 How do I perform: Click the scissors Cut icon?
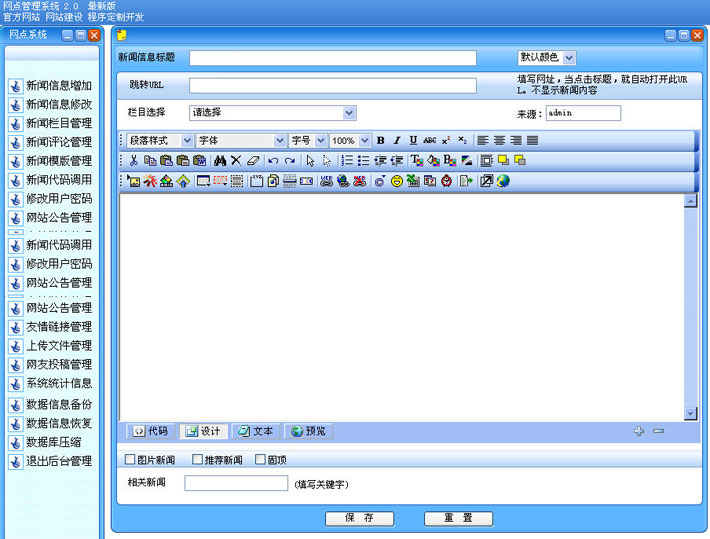[x=134, y=160]
